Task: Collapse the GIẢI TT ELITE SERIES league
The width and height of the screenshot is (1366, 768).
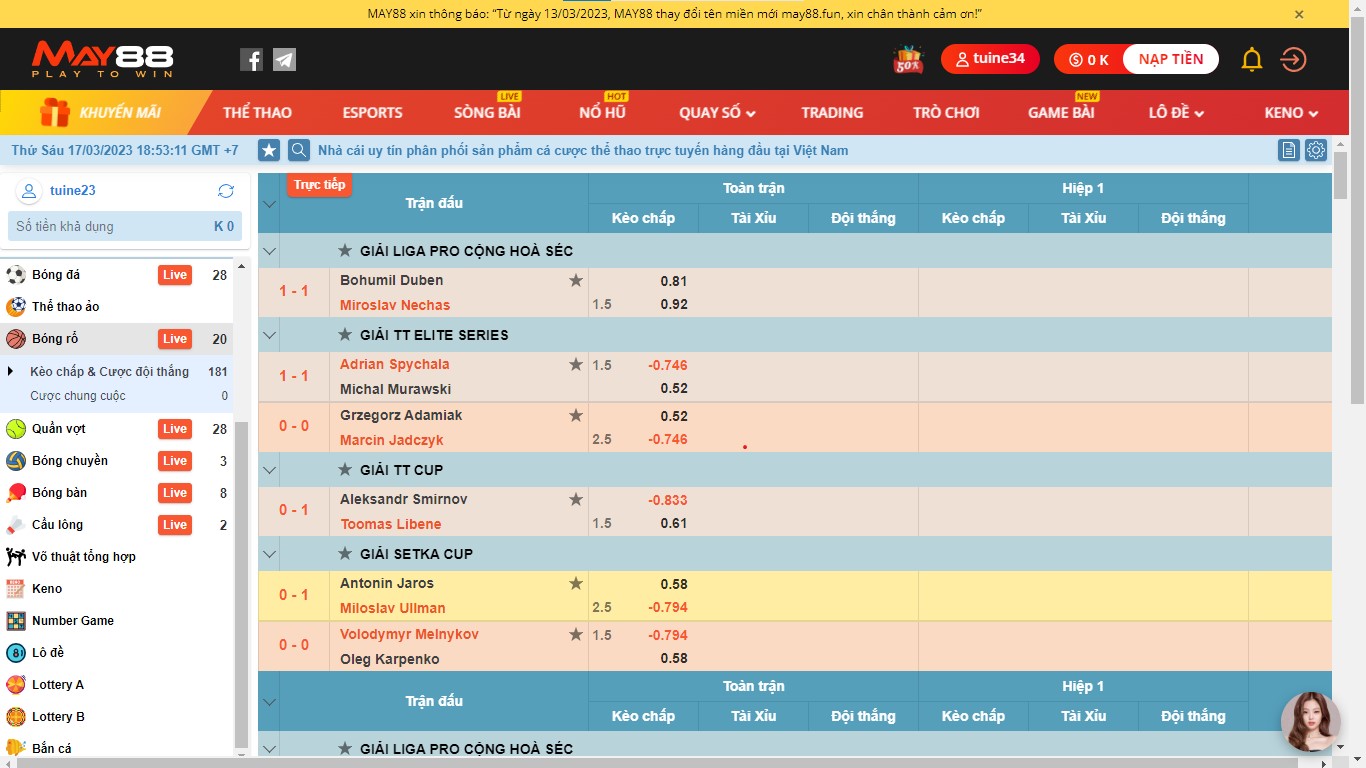Action: tap(268, 335)
